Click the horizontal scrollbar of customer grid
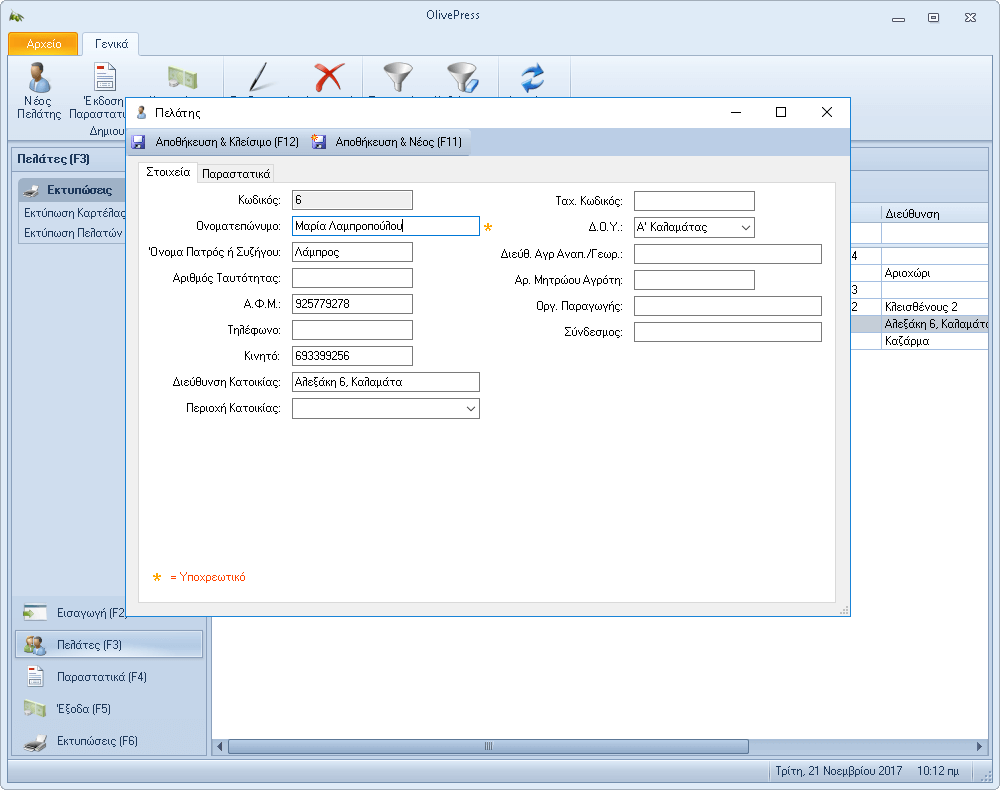Image resolution: width=1000 pixels, height=790 pixels. (488, 746)
